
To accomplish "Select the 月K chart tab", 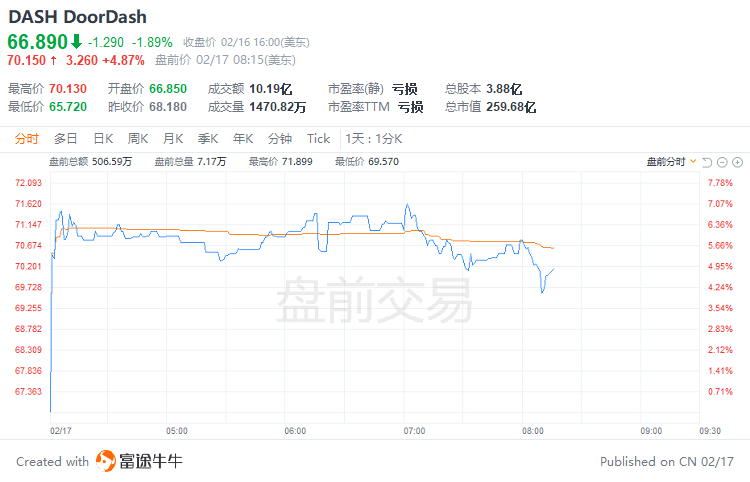I will 173,139.
